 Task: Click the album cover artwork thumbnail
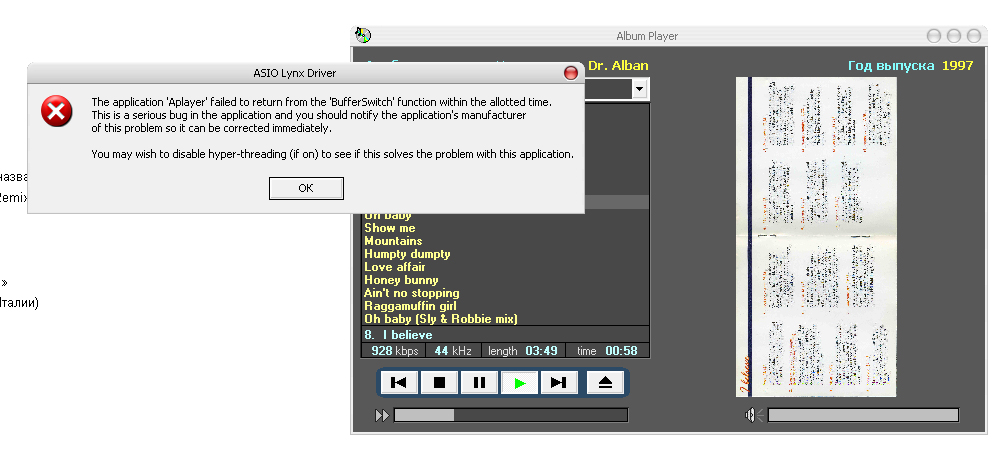point(815,237)
